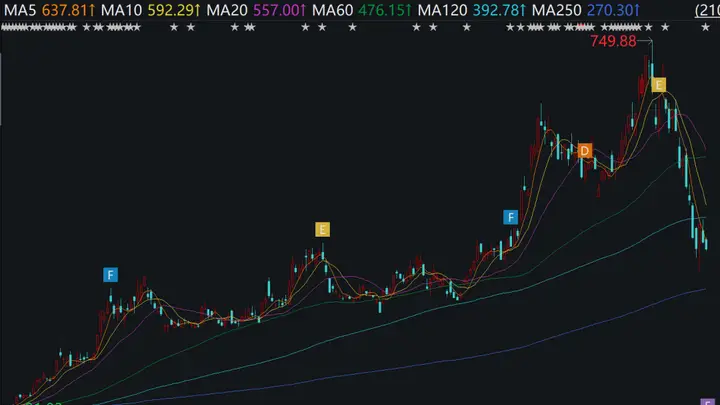Click the orange D event marker

tap(584, 151)
